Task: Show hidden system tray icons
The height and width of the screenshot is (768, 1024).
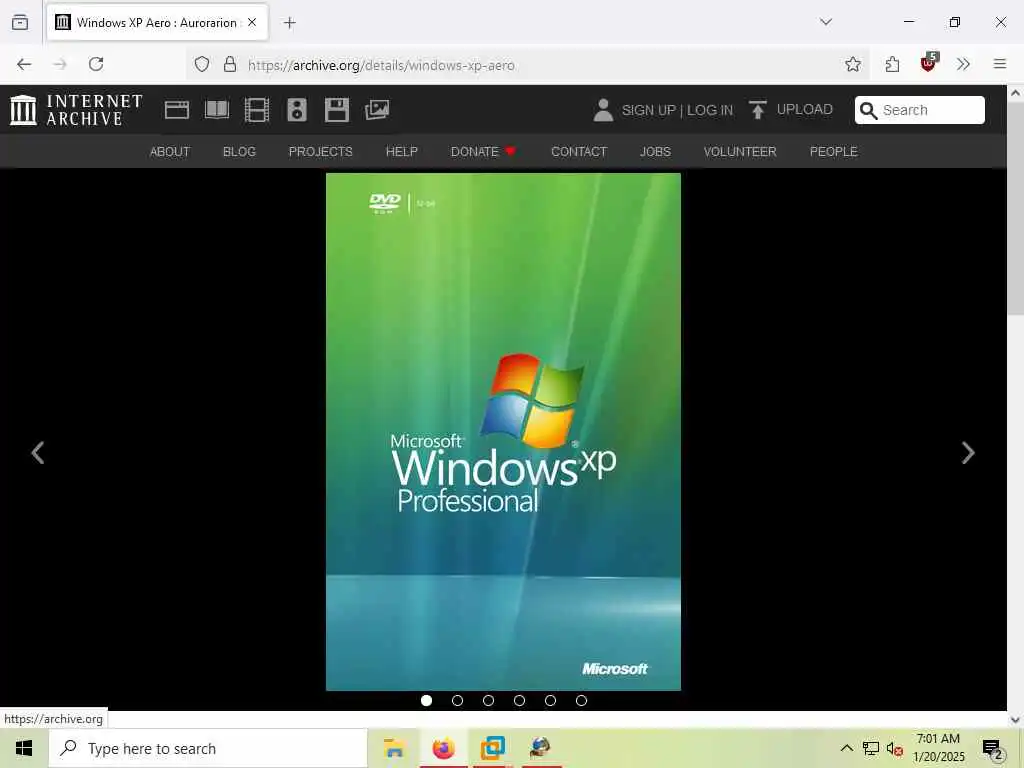Action: pyautogui.click(x=846, y=748)
